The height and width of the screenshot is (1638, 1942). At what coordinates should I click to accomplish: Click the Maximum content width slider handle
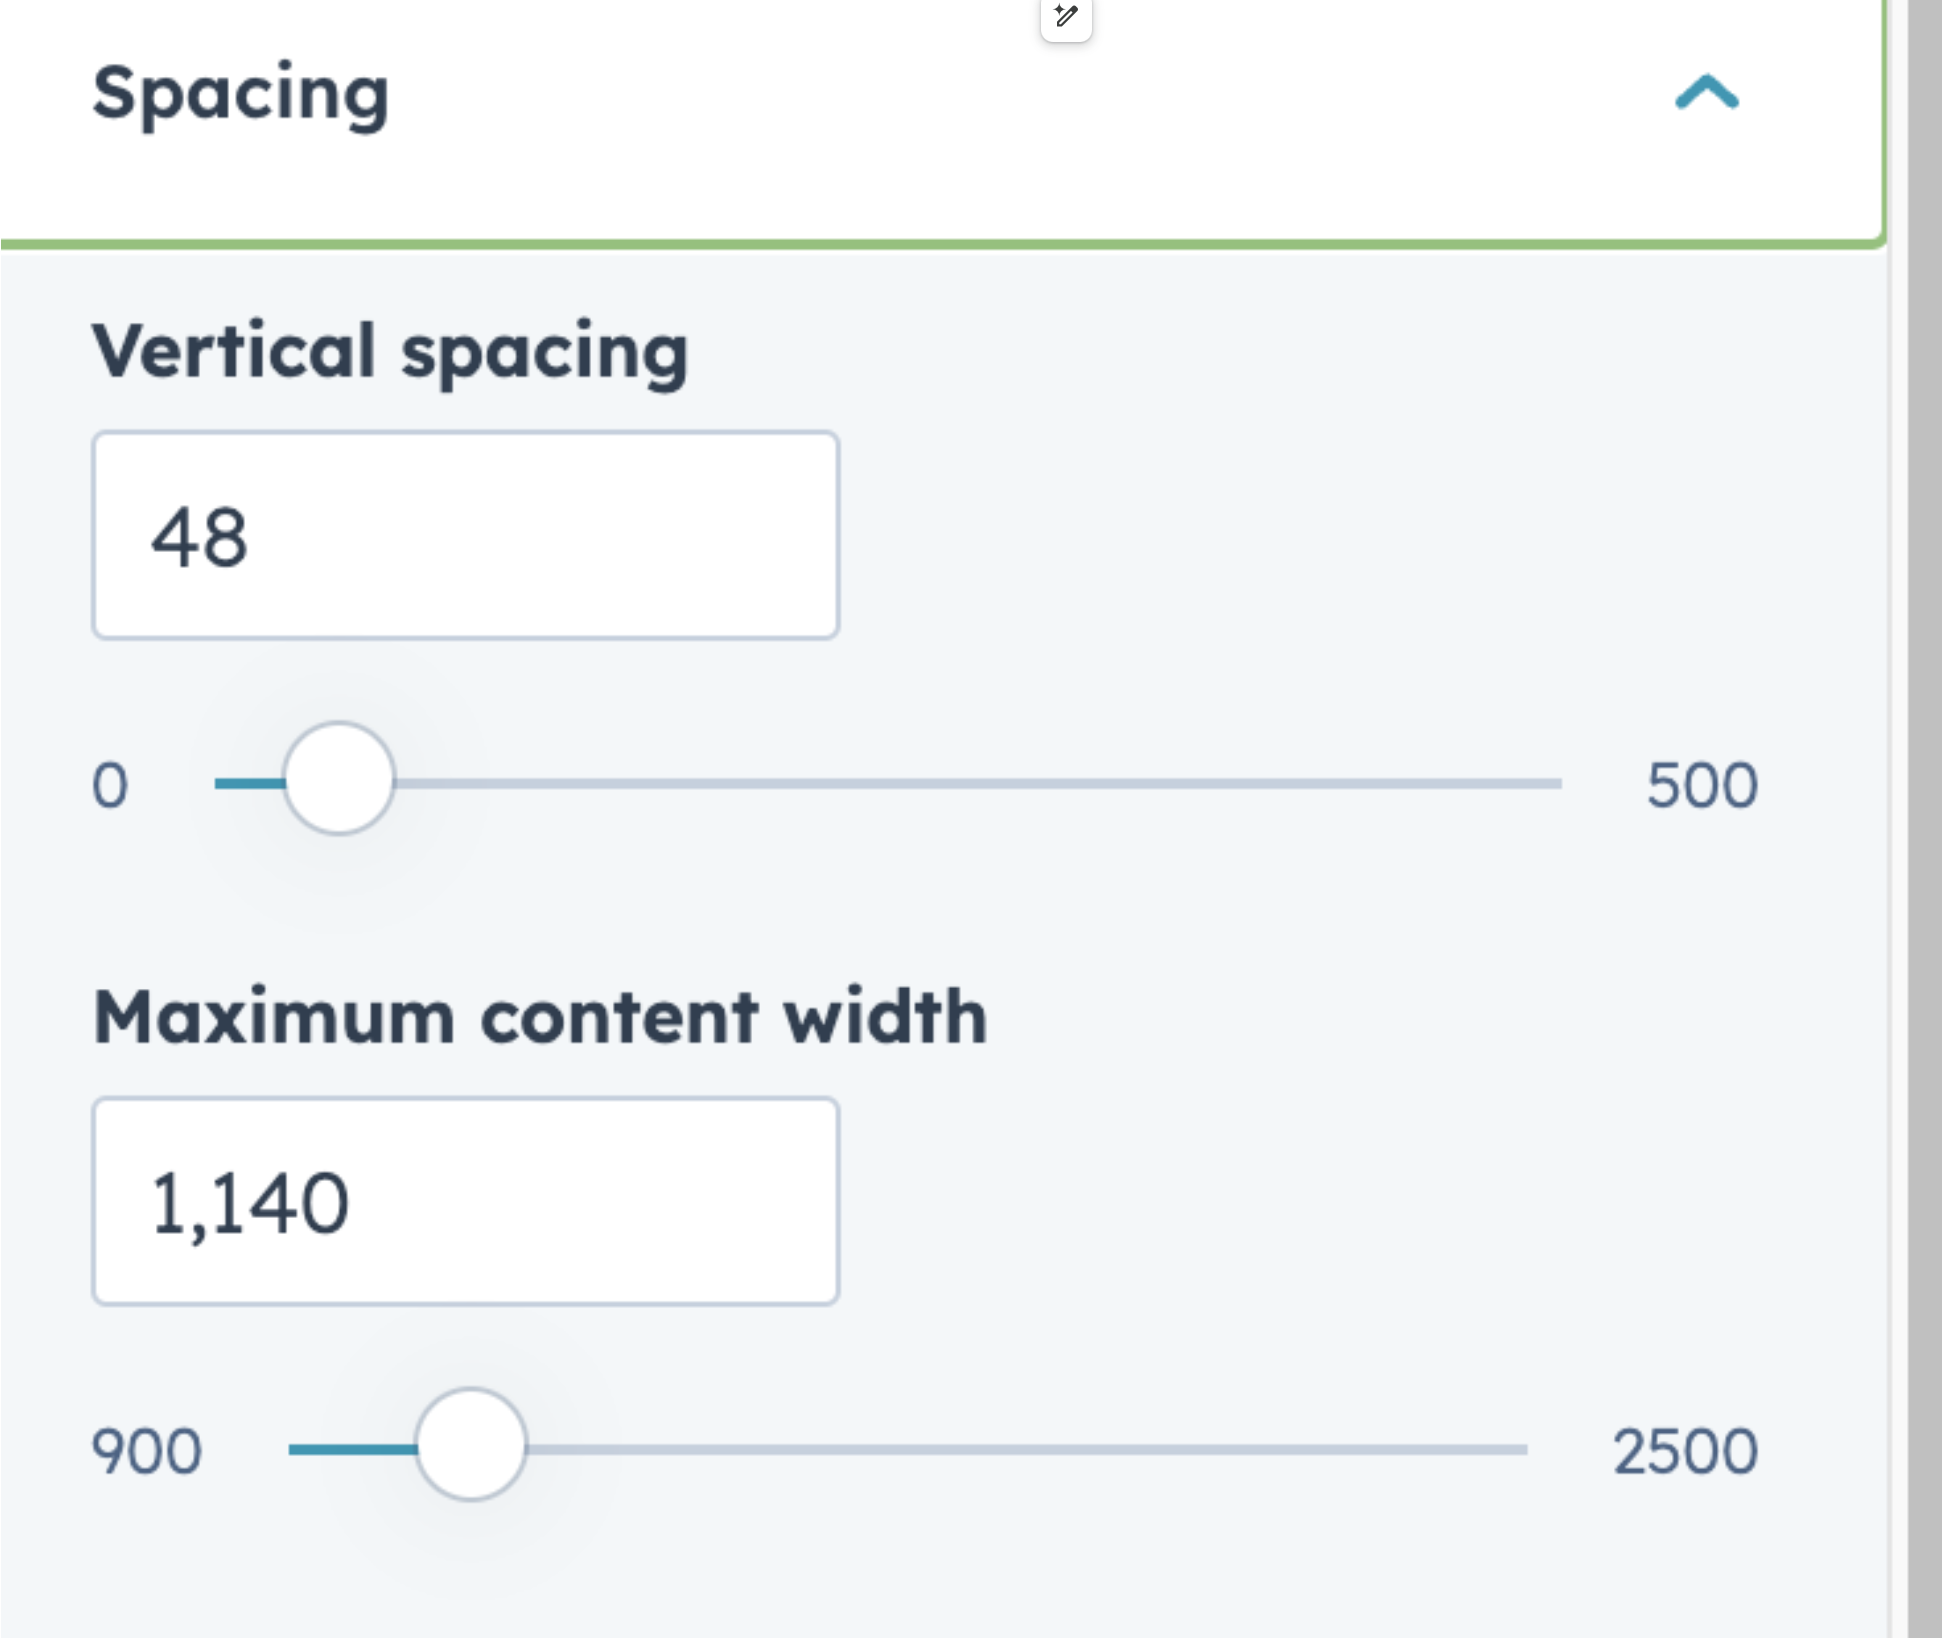[x=471, y=1444]
